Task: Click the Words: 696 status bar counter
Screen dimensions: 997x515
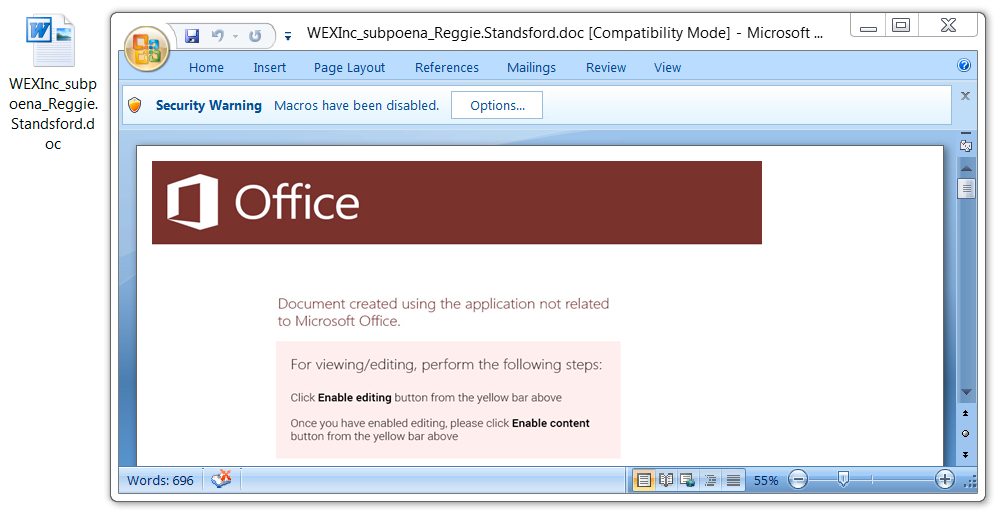Action: coord(160,481)
